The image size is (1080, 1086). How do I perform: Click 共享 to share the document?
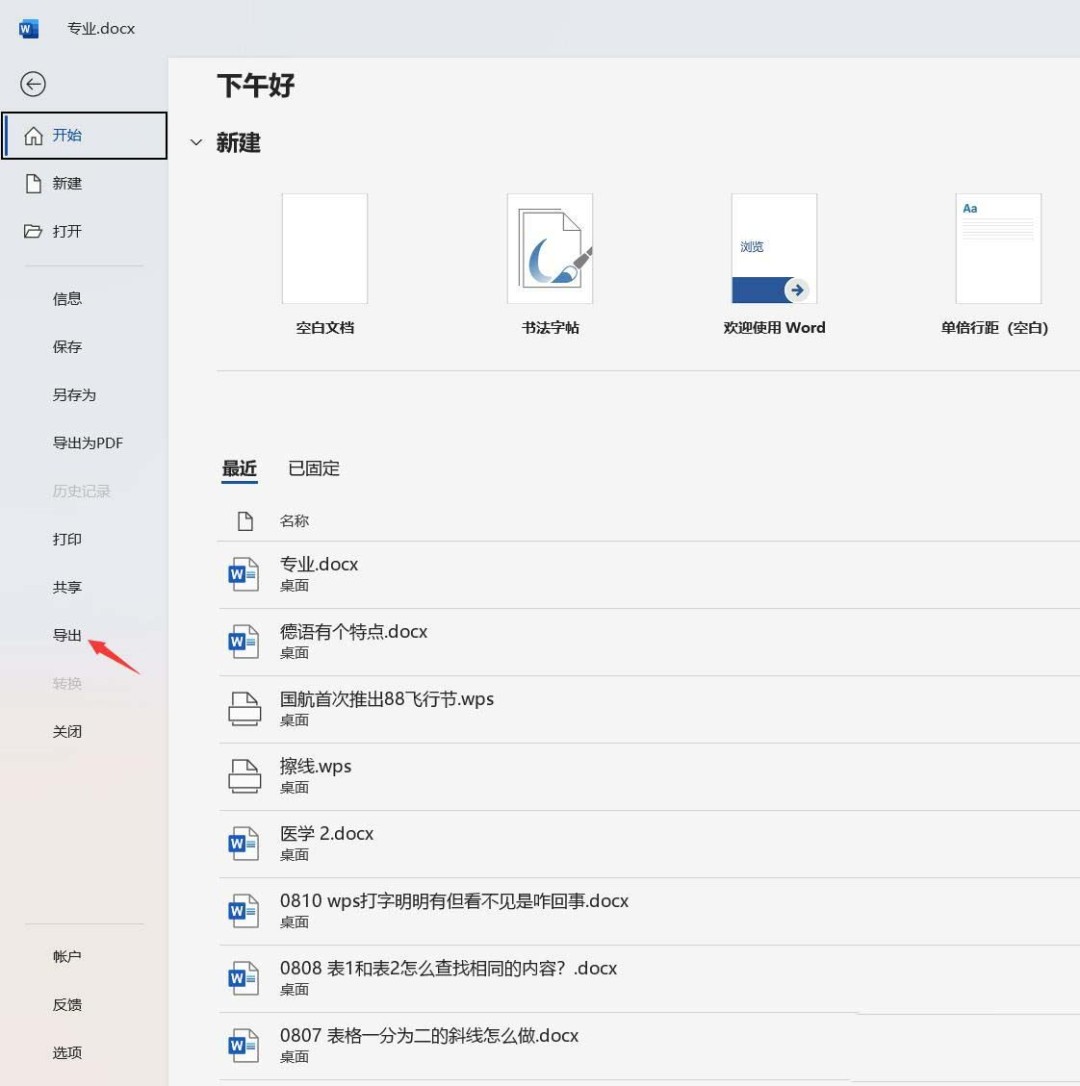pos(67,587)
